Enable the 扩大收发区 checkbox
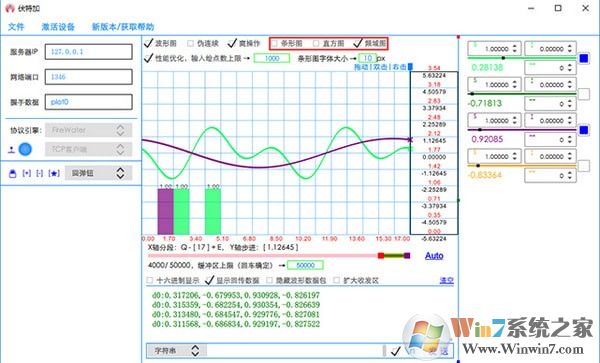The width and height of the screenshot is (600, 363). (336, 280)
